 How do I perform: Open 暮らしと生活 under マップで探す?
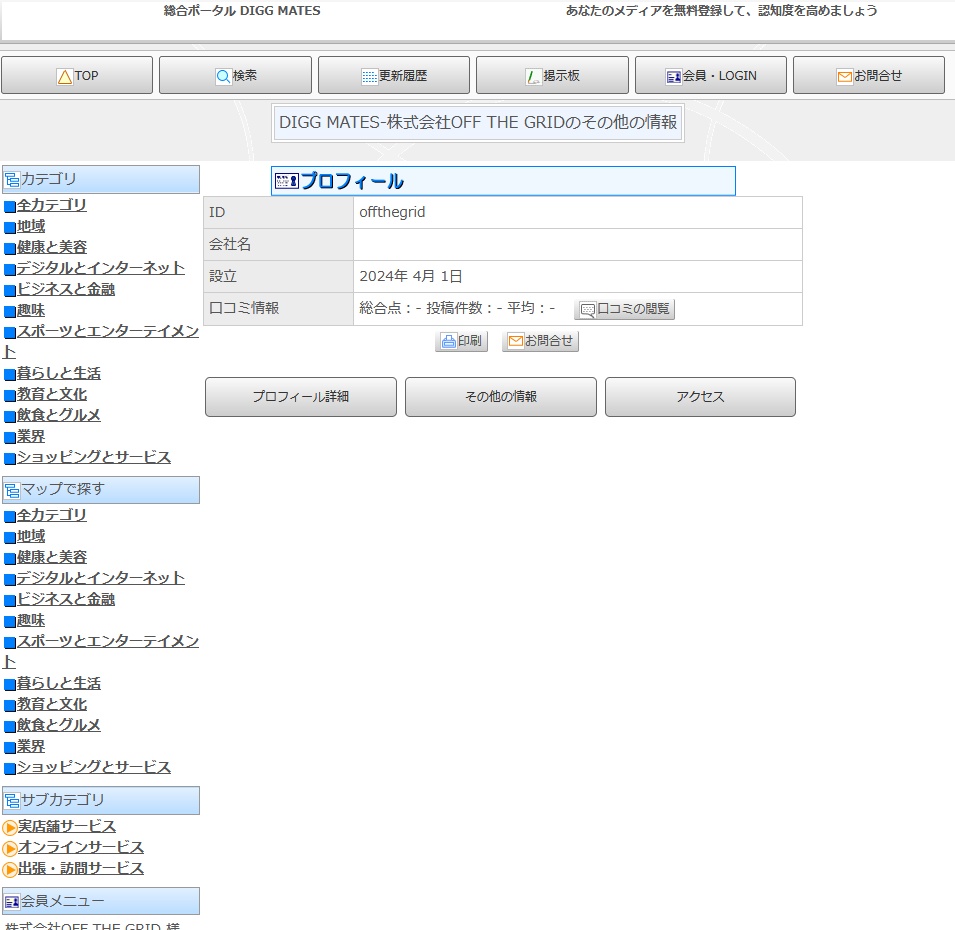point(59,683)
